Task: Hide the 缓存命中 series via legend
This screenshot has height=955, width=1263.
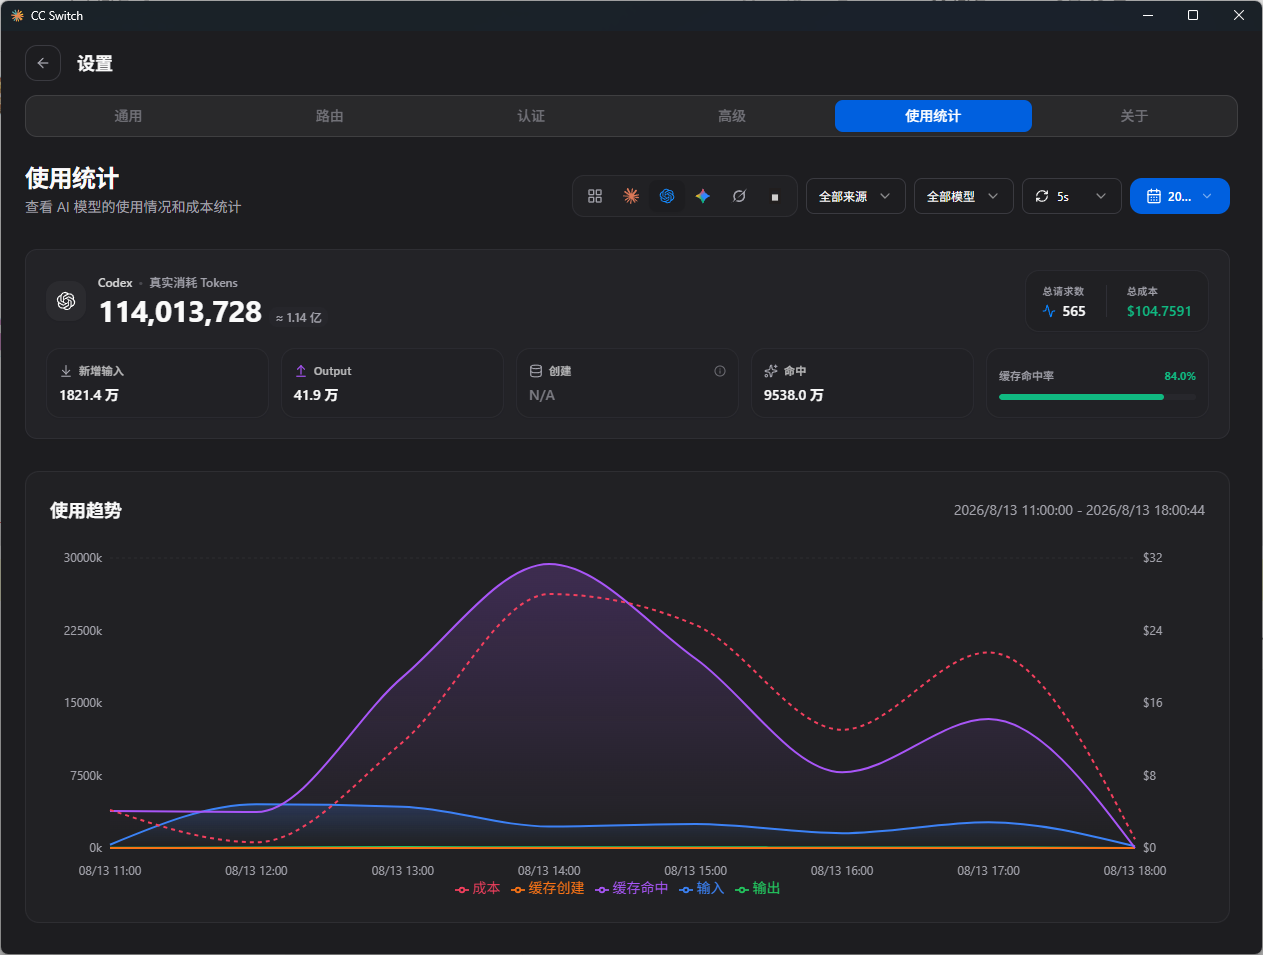Action: pos(631,888)
